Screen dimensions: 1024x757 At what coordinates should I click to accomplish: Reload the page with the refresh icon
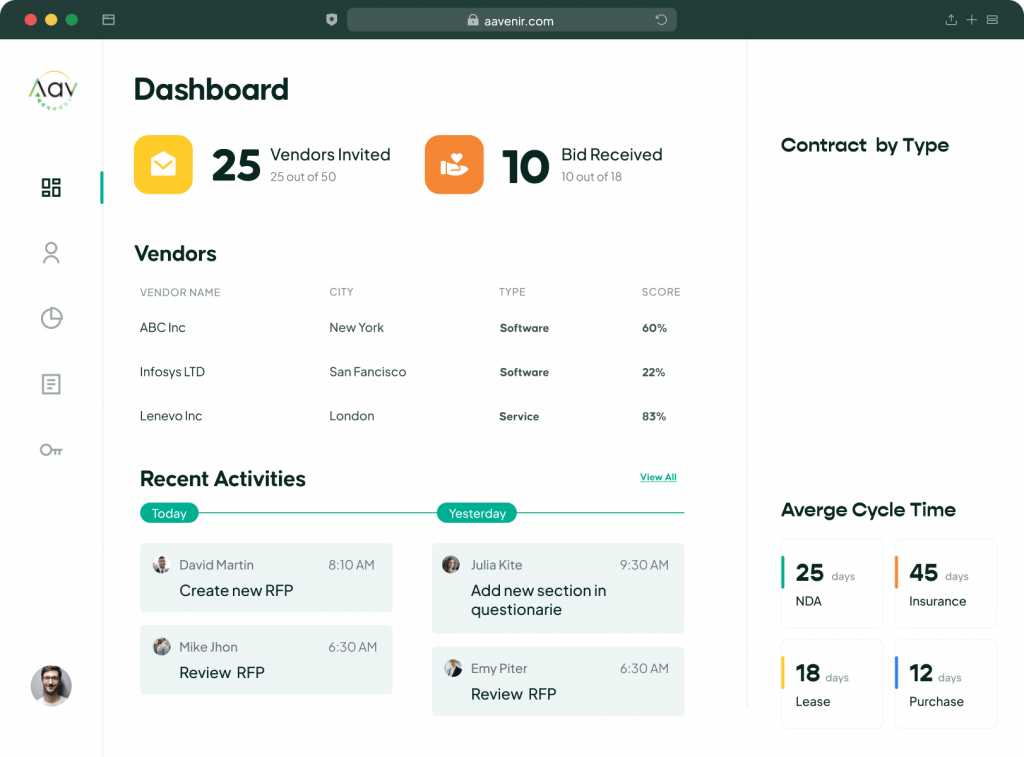[661, 20]
